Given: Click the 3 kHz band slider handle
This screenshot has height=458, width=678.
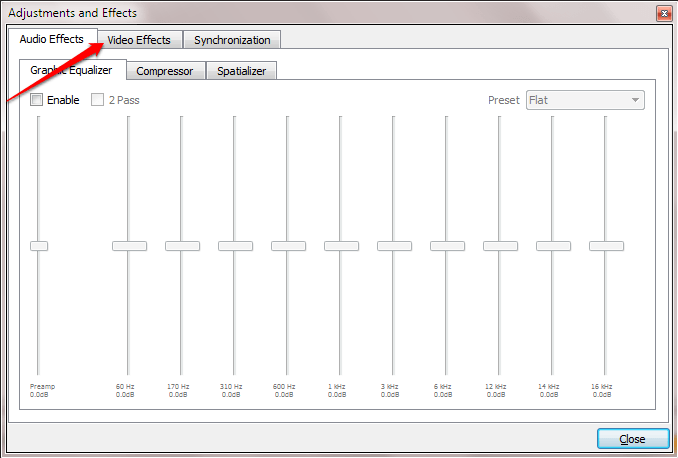Looking at the screenshot, I should (x=394, y=246).
